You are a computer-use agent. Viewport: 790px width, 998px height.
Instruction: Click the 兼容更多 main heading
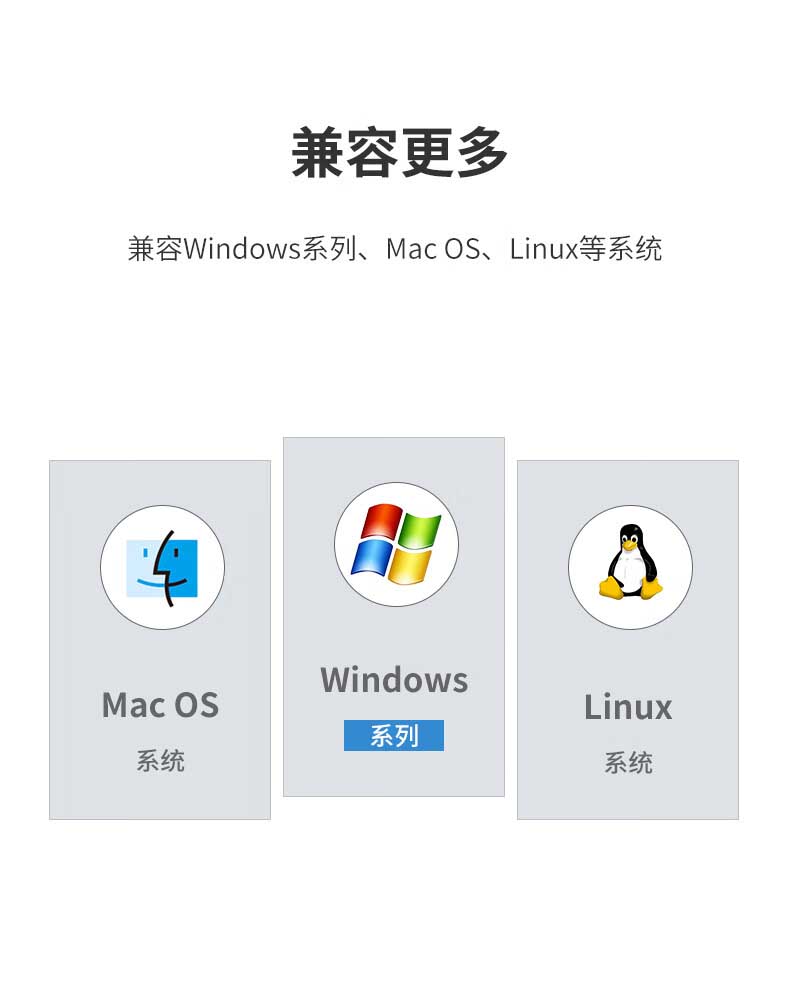(x=399, y=153)
